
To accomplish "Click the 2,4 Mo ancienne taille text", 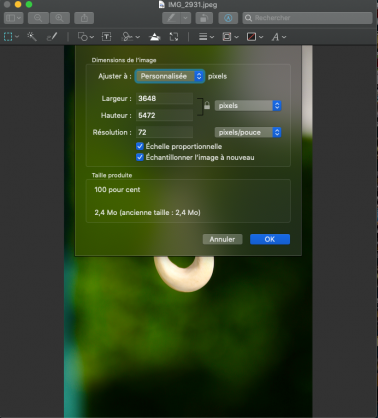I will [x=147, y=213].
